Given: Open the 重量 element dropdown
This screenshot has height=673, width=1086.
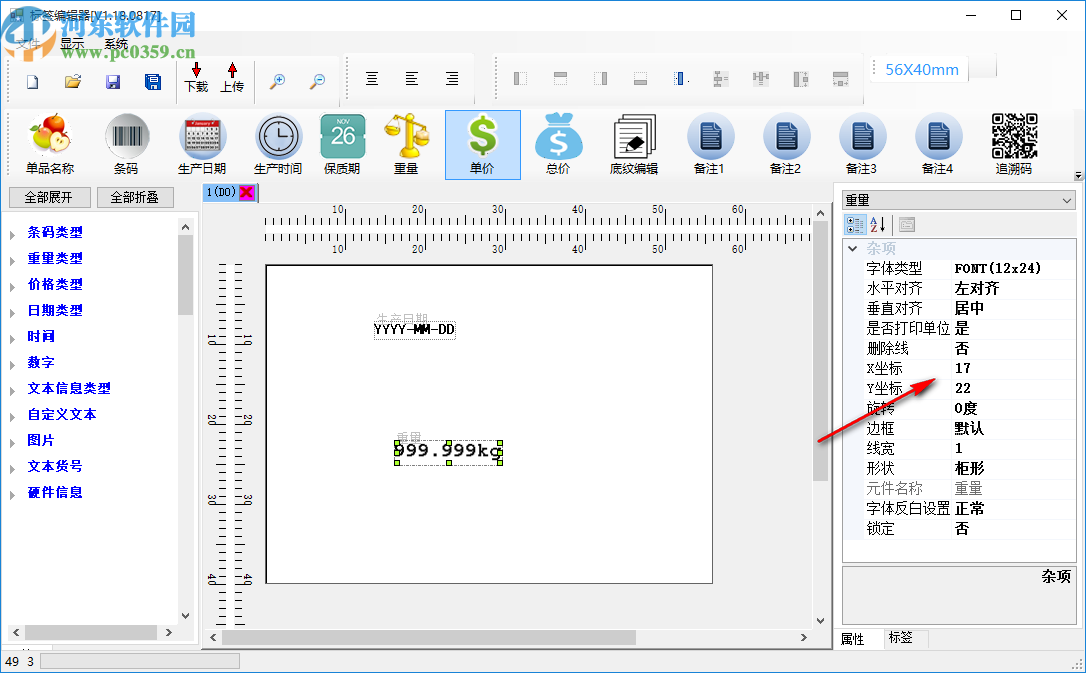Looking at the screenshot, I should (x=1067, y=200).
